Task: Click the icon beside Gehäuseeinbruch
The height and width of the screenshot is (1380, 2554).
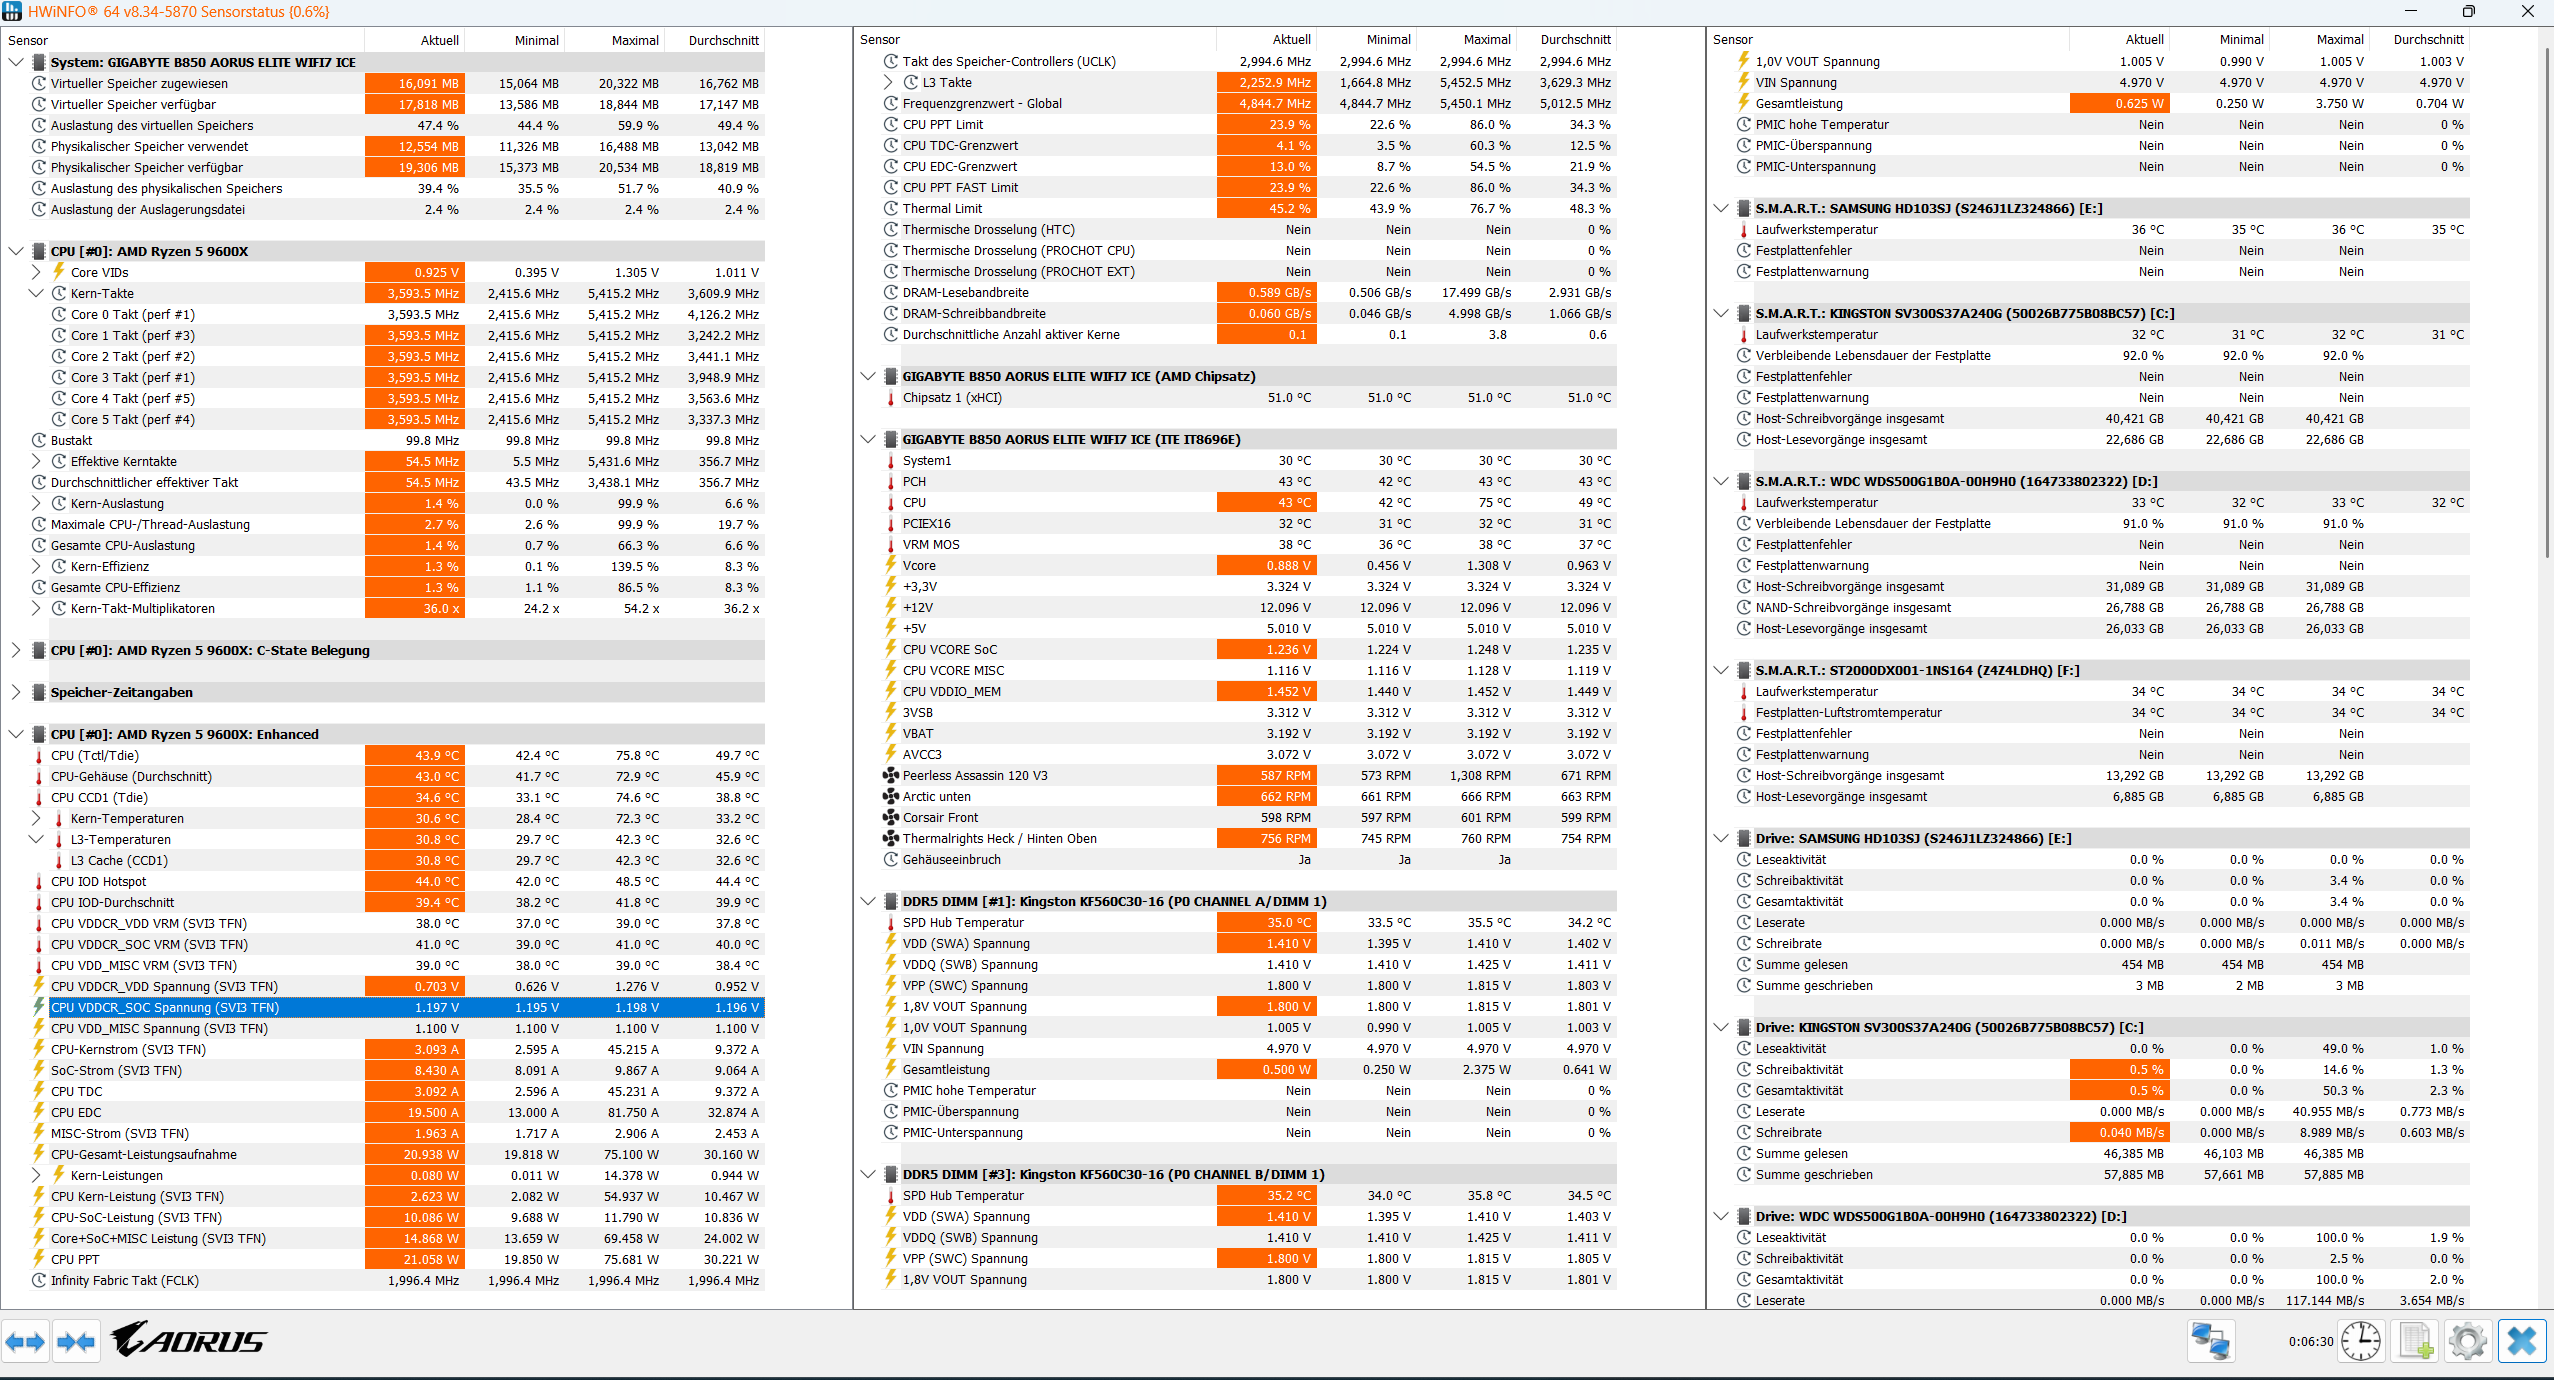Action: pos(890,860)
